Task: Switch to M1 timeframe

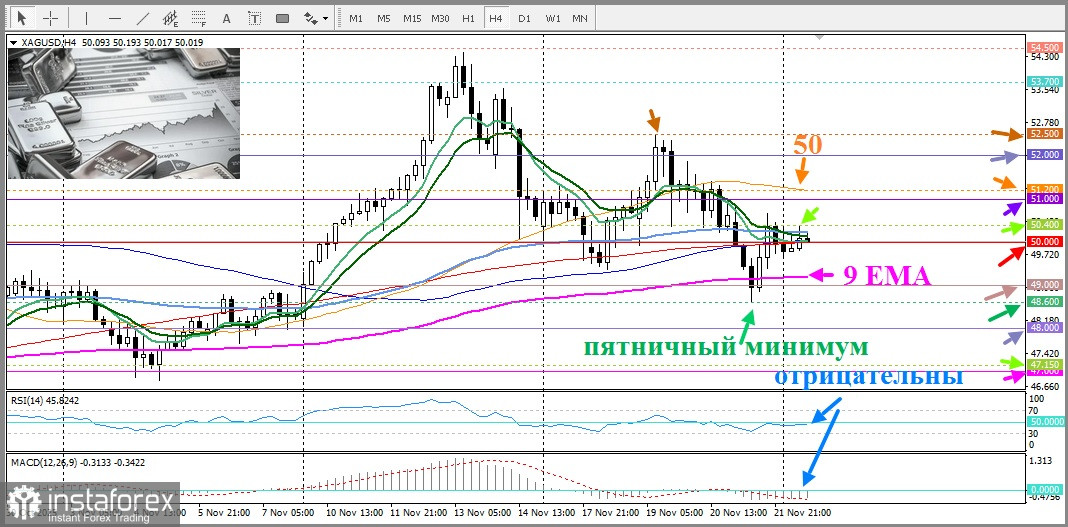Action: tap(356, 18)
